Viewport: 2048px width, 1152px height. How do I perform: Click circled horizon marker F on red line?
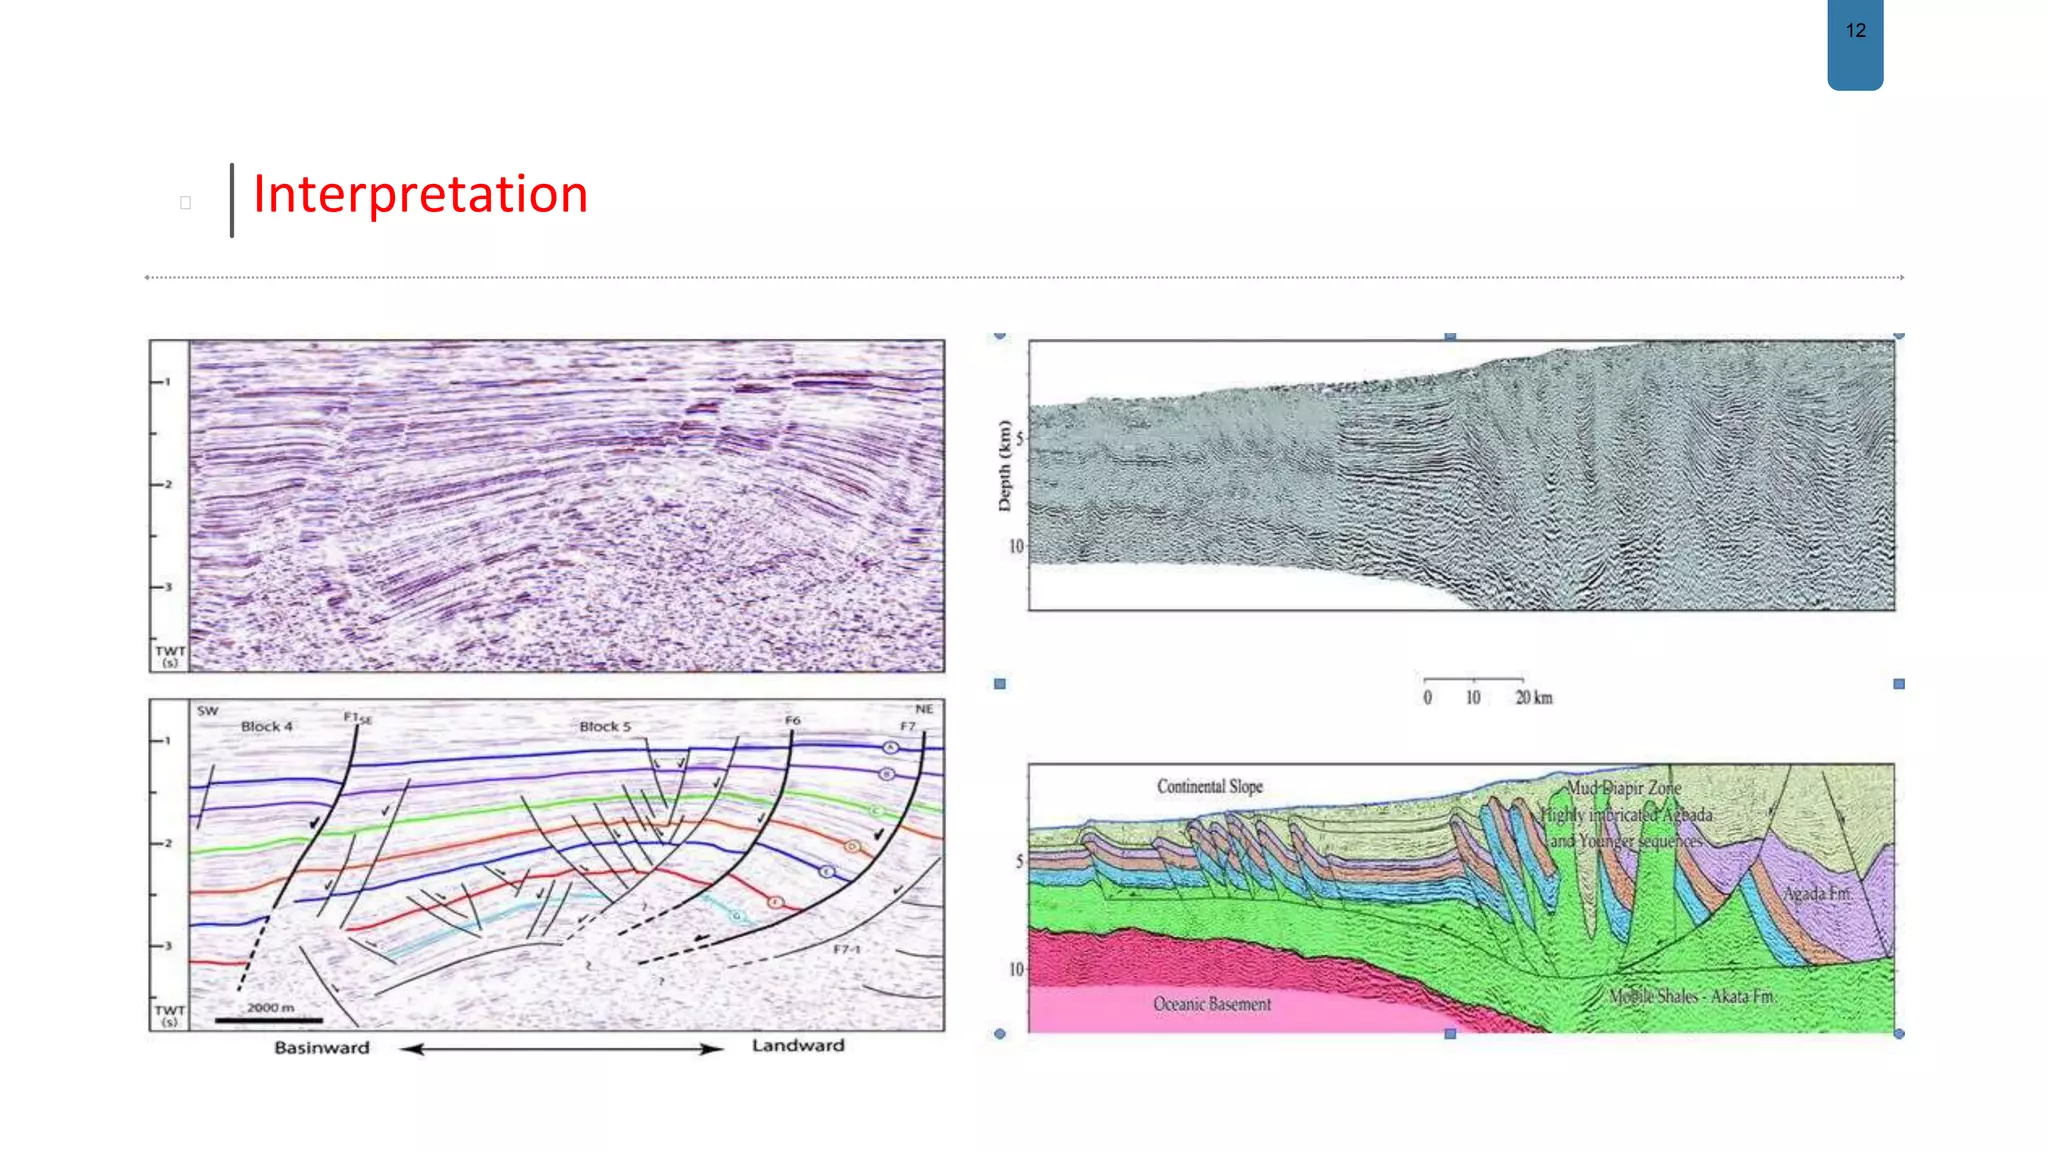click(775, 902)
